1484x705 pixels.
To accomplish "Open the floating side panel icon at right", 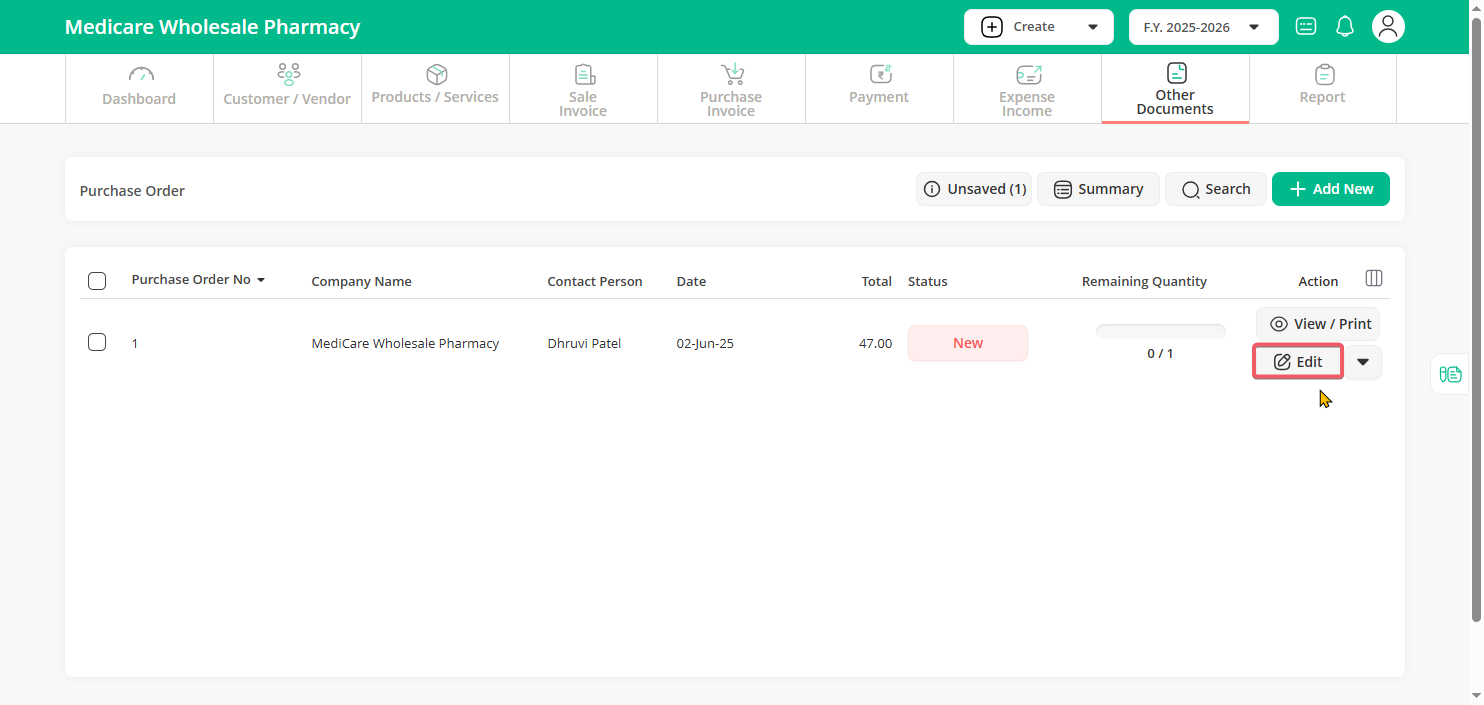I will coord(1450,374).
